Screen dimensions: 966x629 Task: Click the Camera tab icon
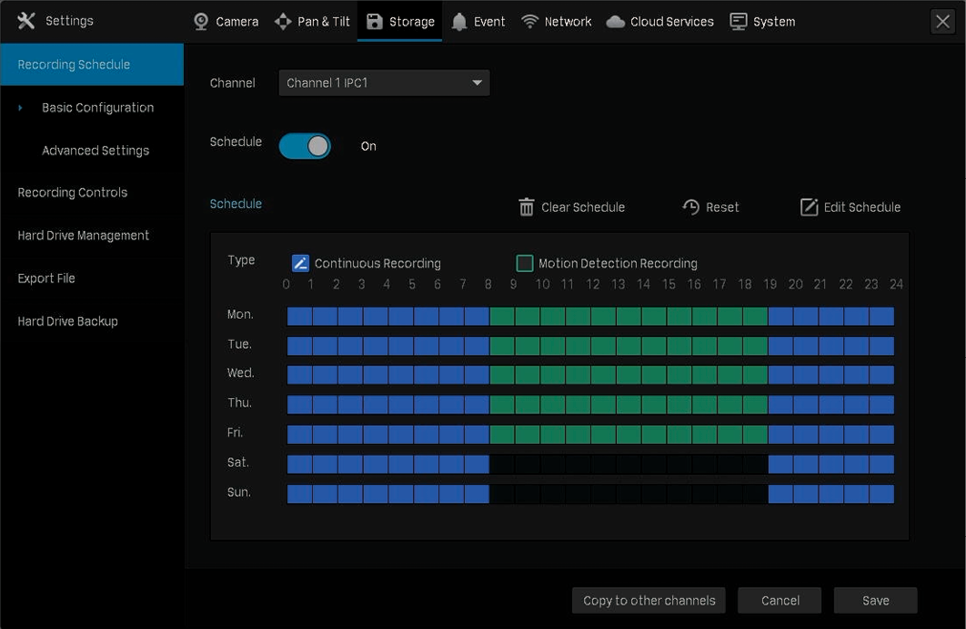tap(201, 22)
